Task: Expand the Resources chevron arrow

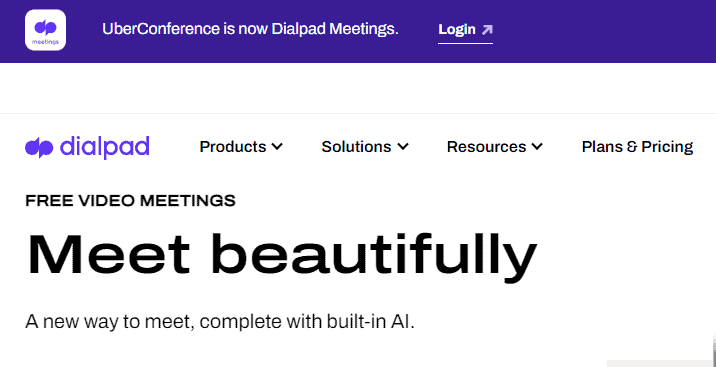Action: [537, 147]
